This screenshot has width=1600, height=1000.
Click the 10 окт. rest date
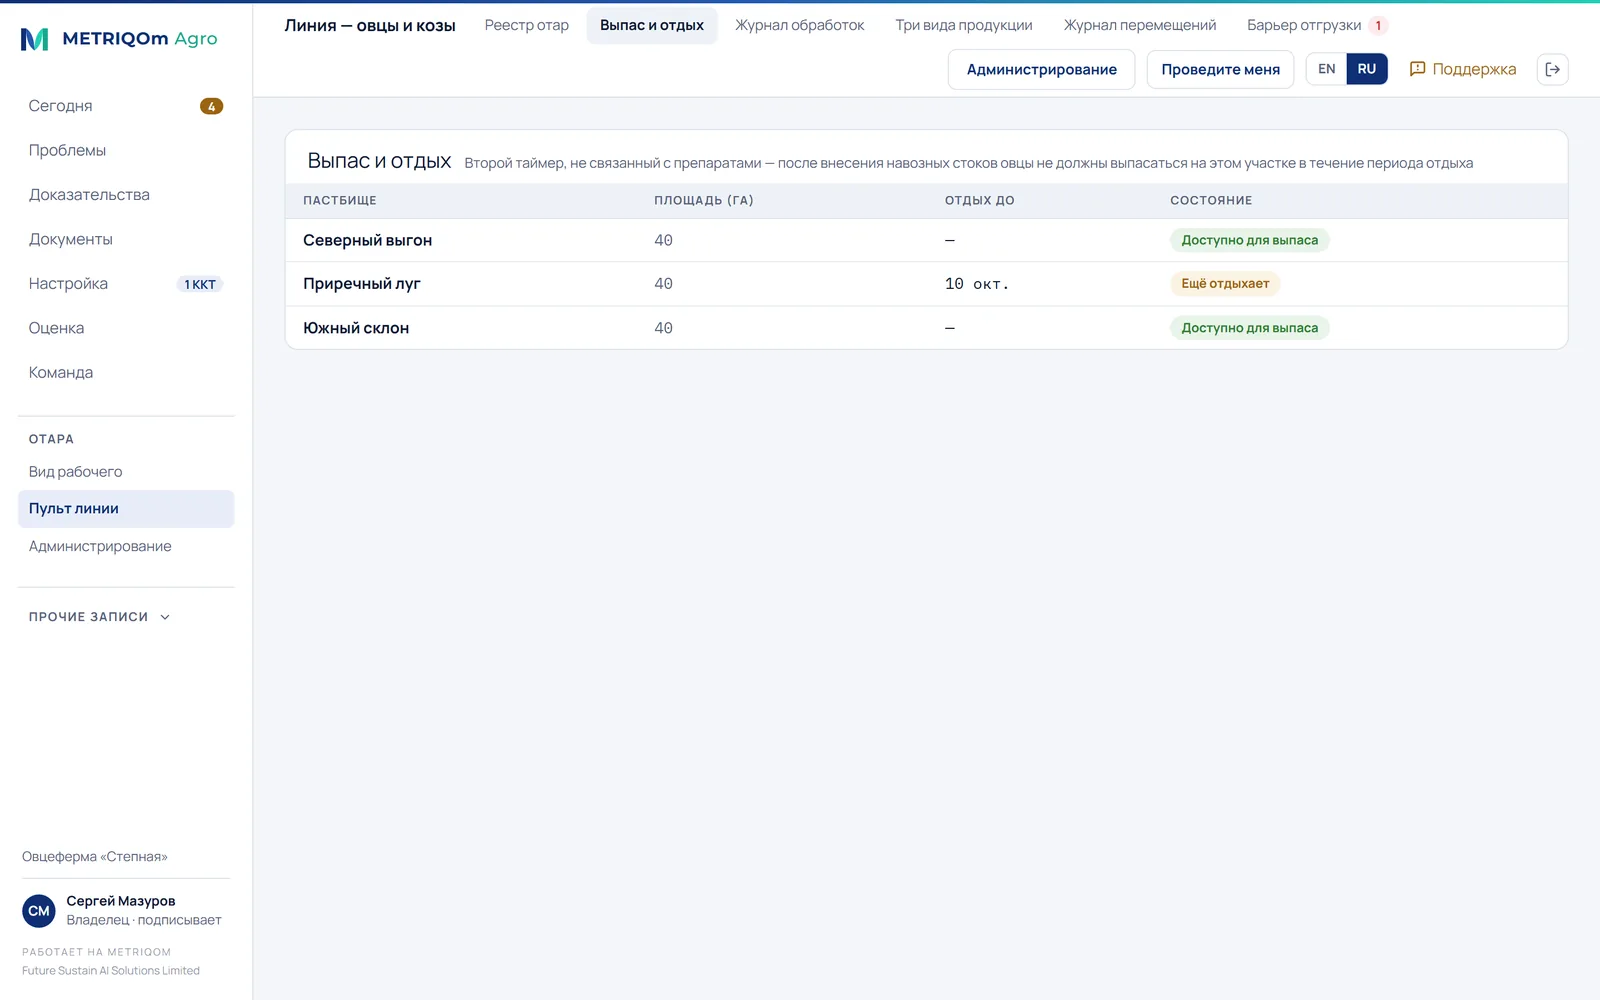[x=977, y=284]
